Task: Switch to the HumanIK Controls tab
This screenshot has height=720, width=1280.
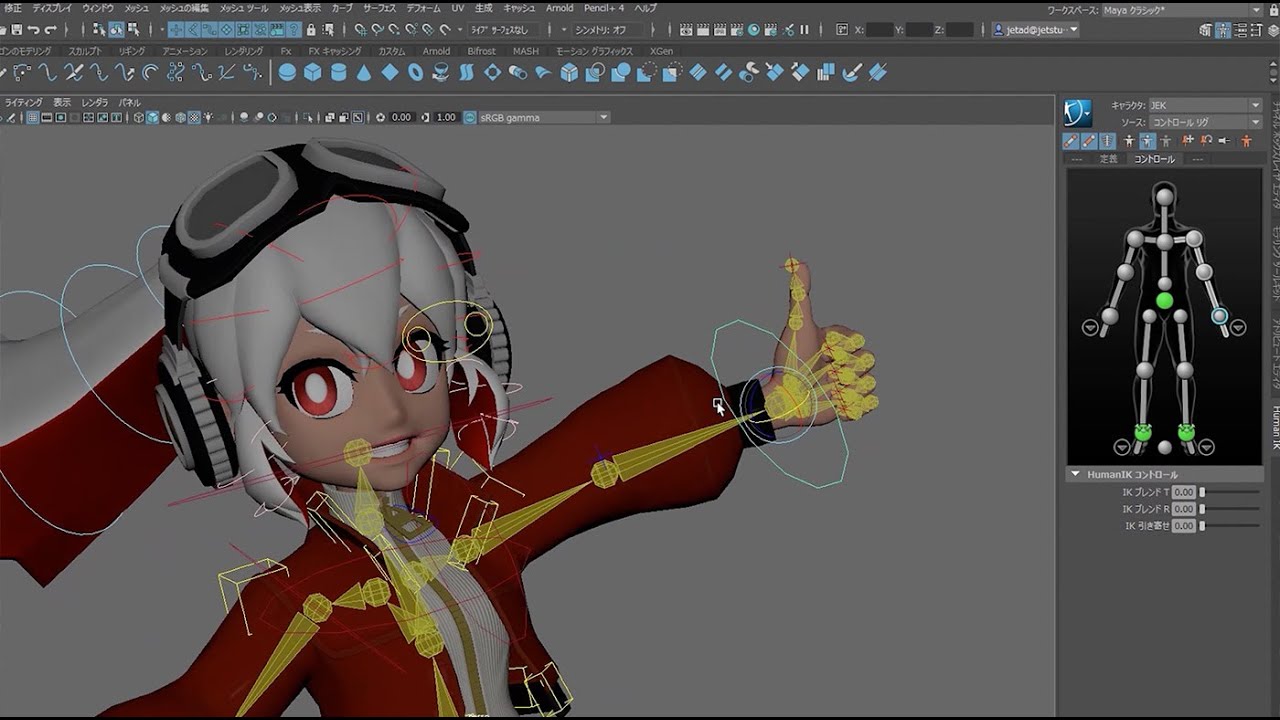Action: point(1154,159)
